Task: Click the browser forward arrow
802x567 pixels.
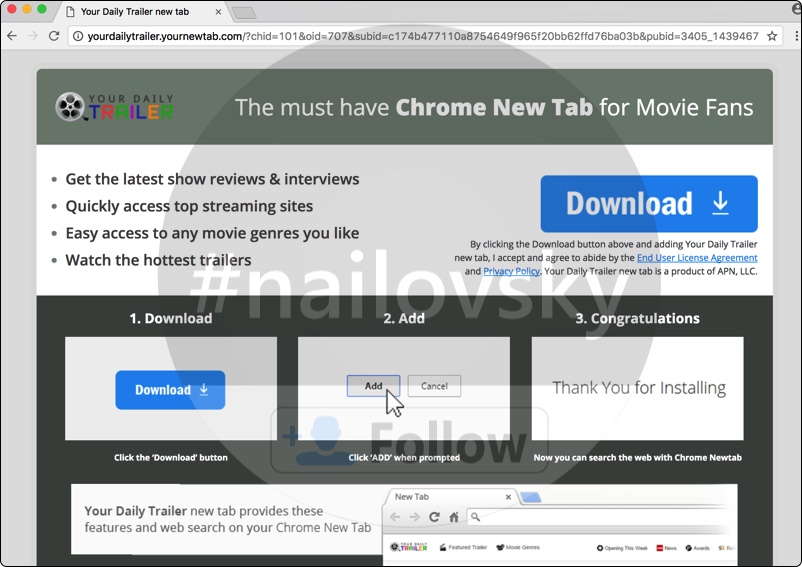Action: [x=33, y=36]
